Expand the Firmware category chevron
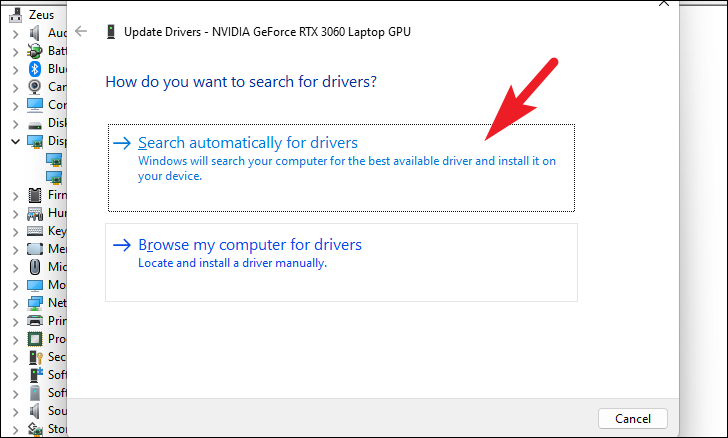The image size is (728, 438). (15, 196)
